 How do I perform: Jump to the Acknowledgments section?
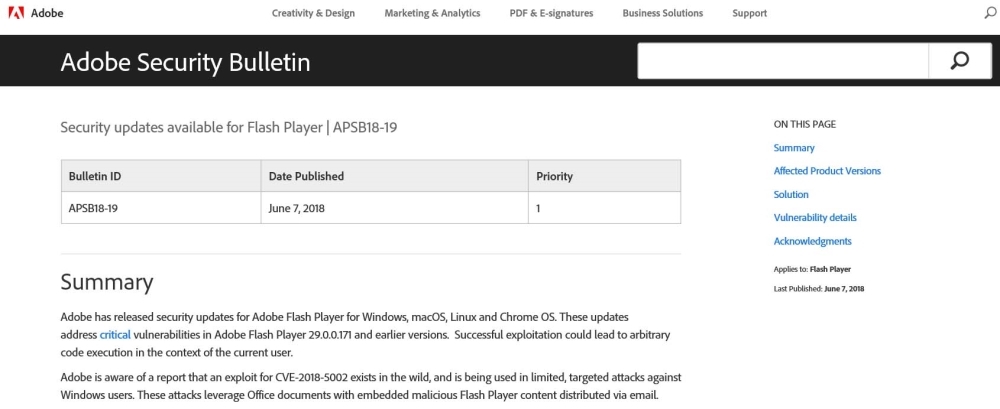pos(812,241)
